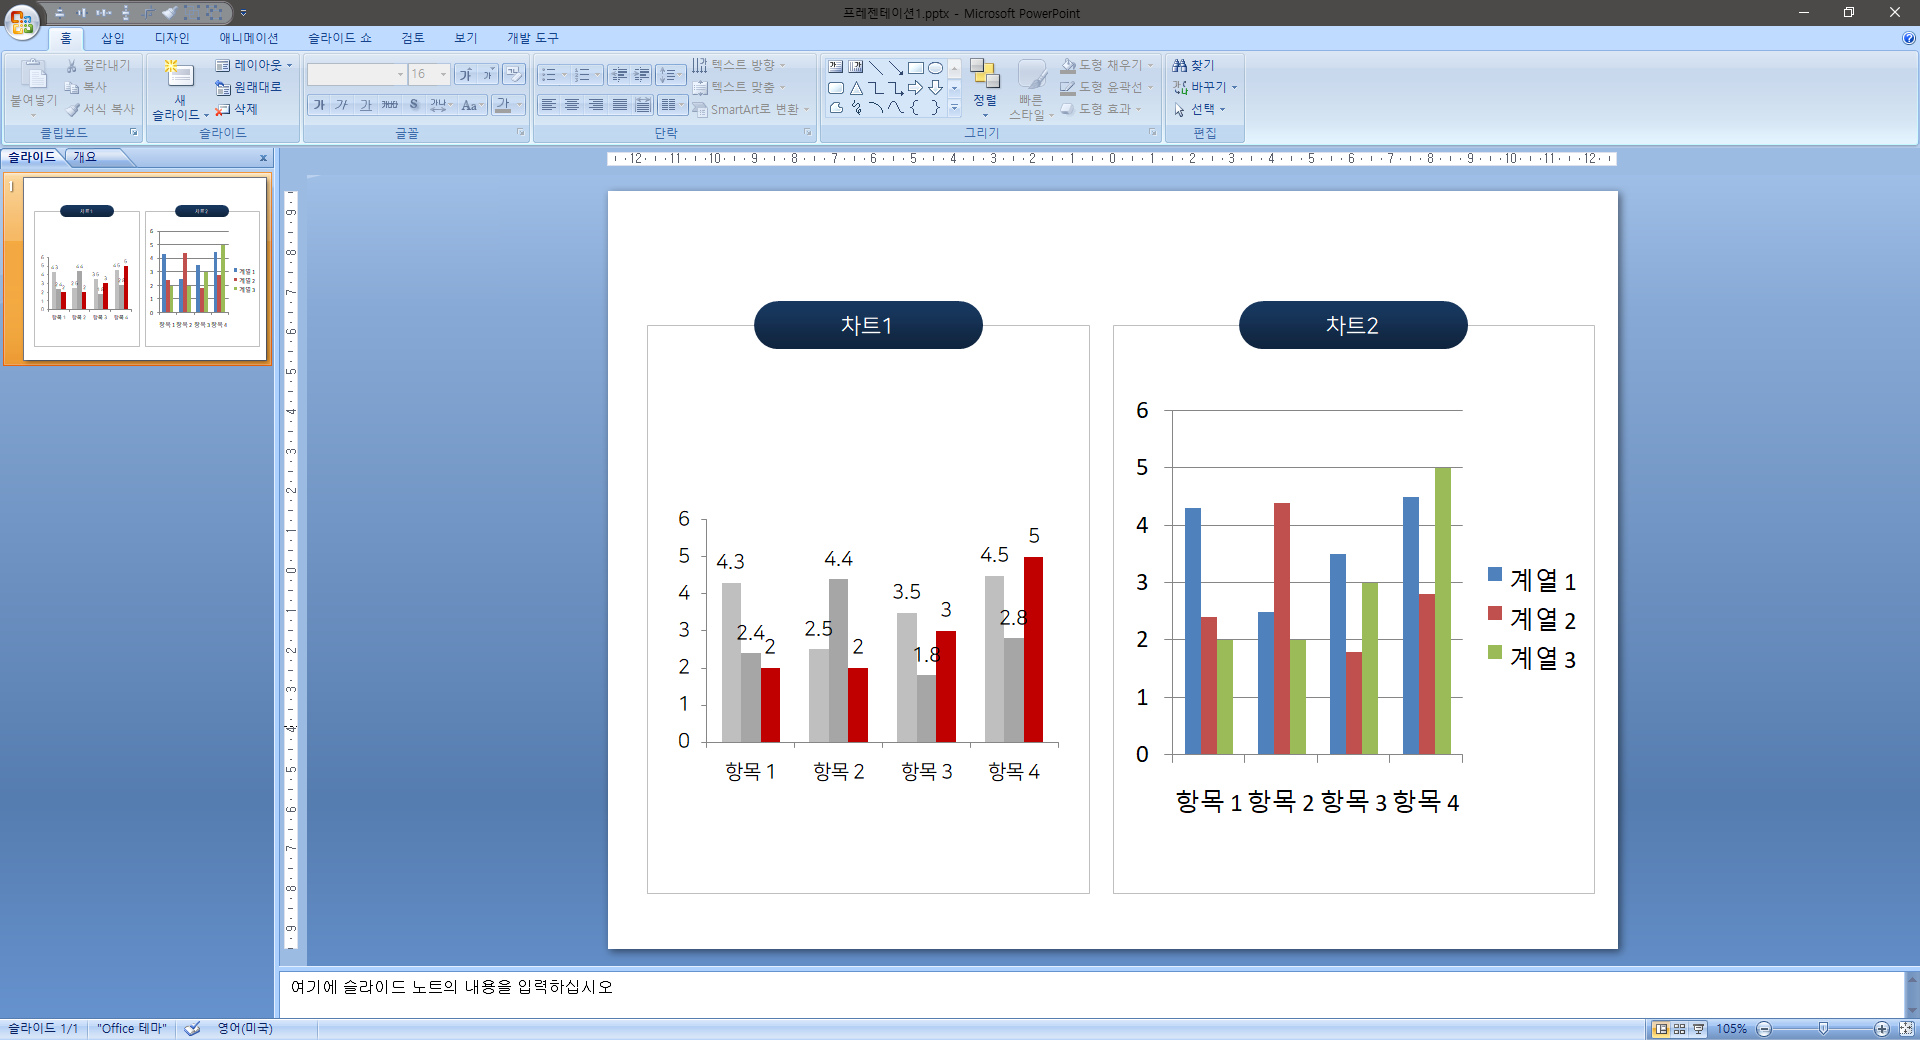Select the rectangle shape
This screenshot has height=1040, width=1920.
click(916, 68)
